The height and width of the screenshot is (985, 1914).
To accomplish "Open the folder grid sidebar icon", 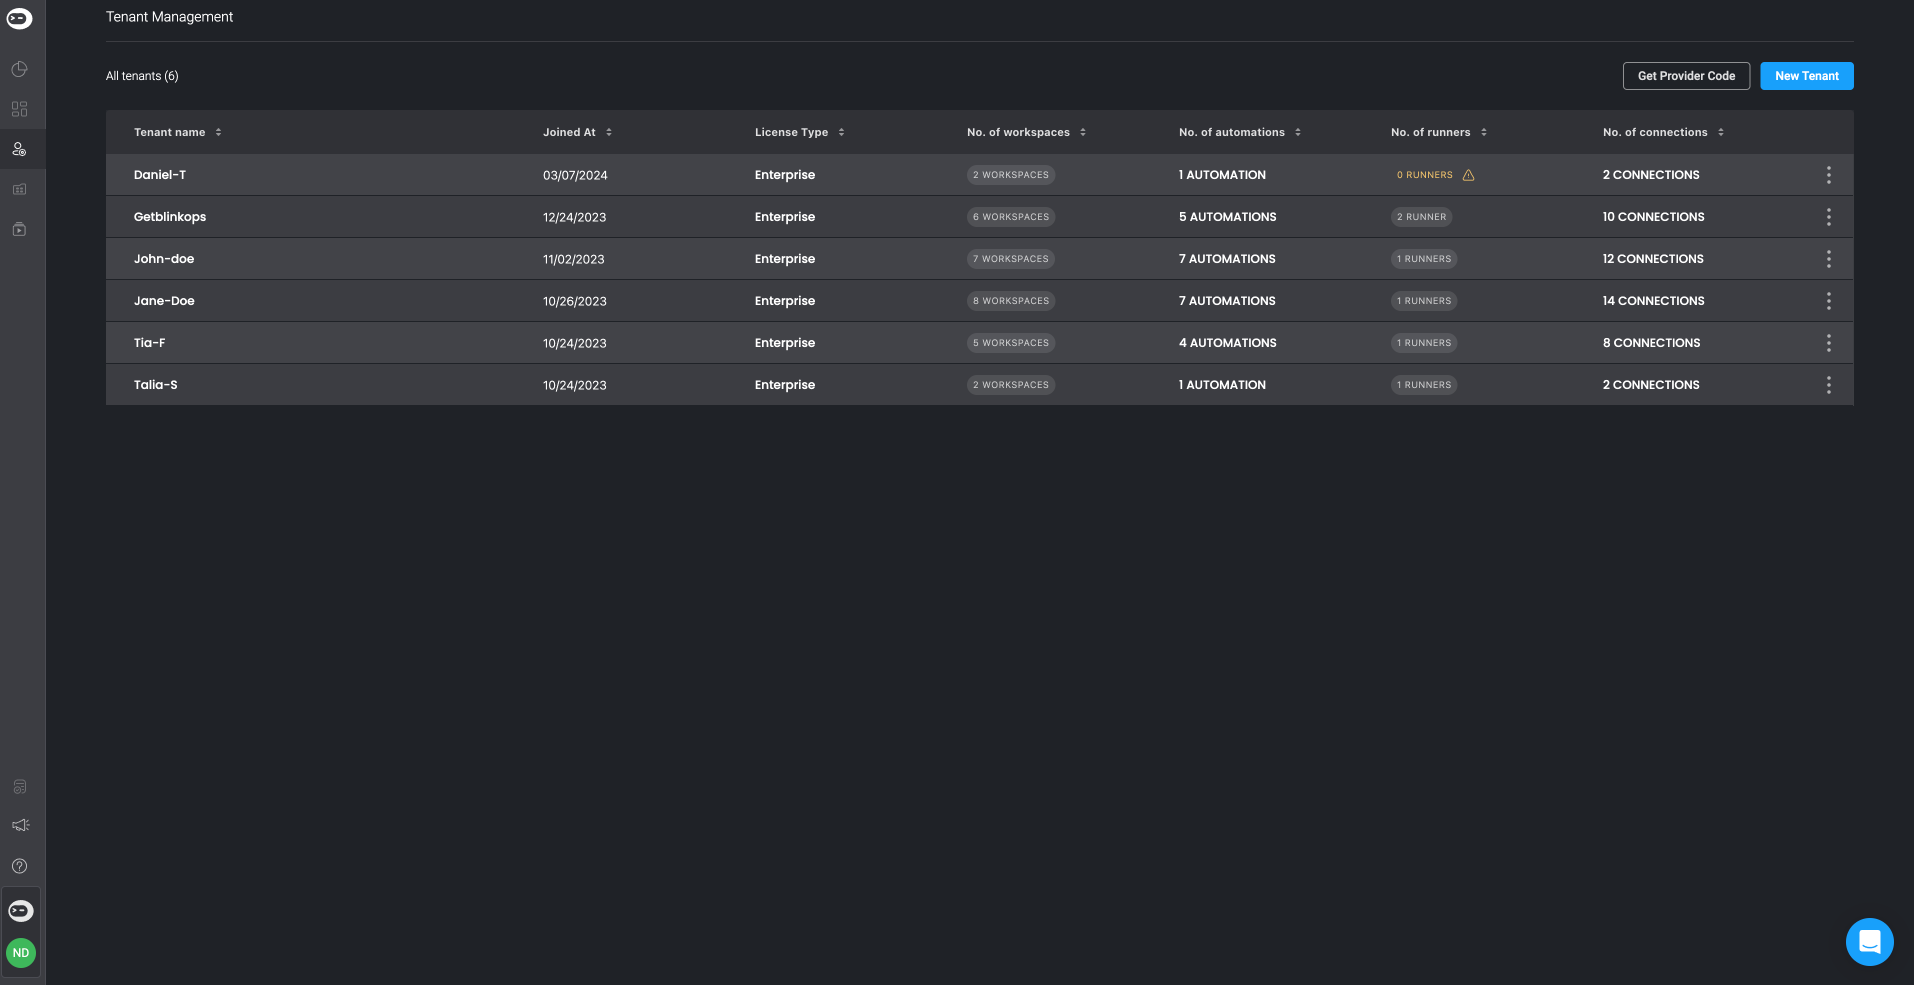I will (19, 189).
